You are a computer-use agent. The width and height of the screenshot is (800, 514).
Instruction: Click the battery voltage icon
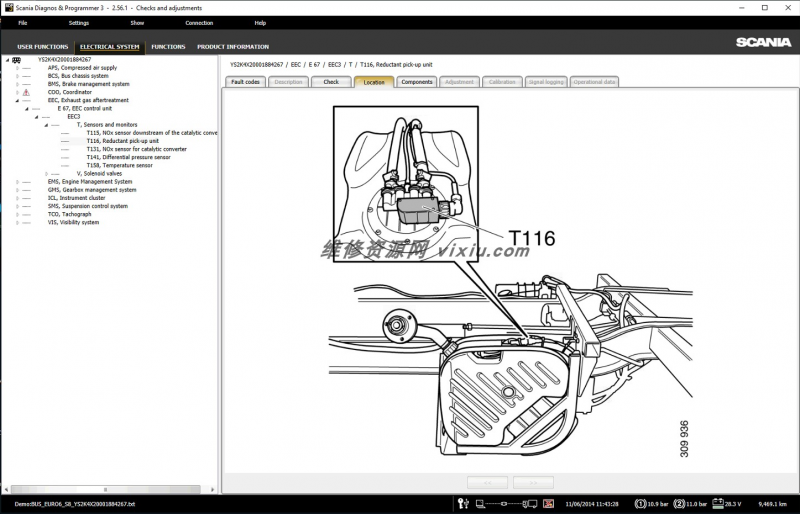click(x=718, y=504)
